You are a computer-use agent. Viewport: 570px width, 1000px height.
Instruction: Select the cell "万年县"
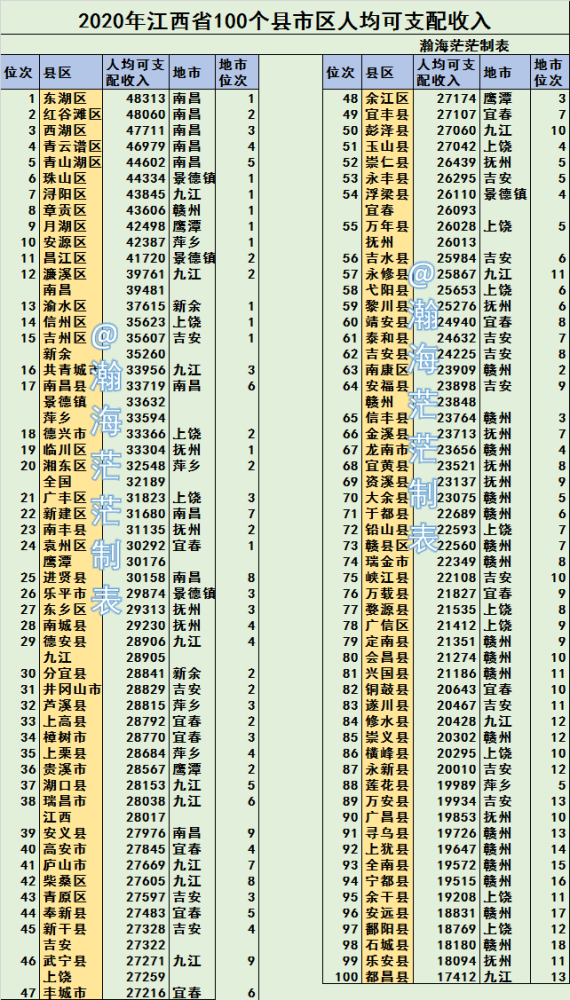pyautogui.click(x=386, y=226)
